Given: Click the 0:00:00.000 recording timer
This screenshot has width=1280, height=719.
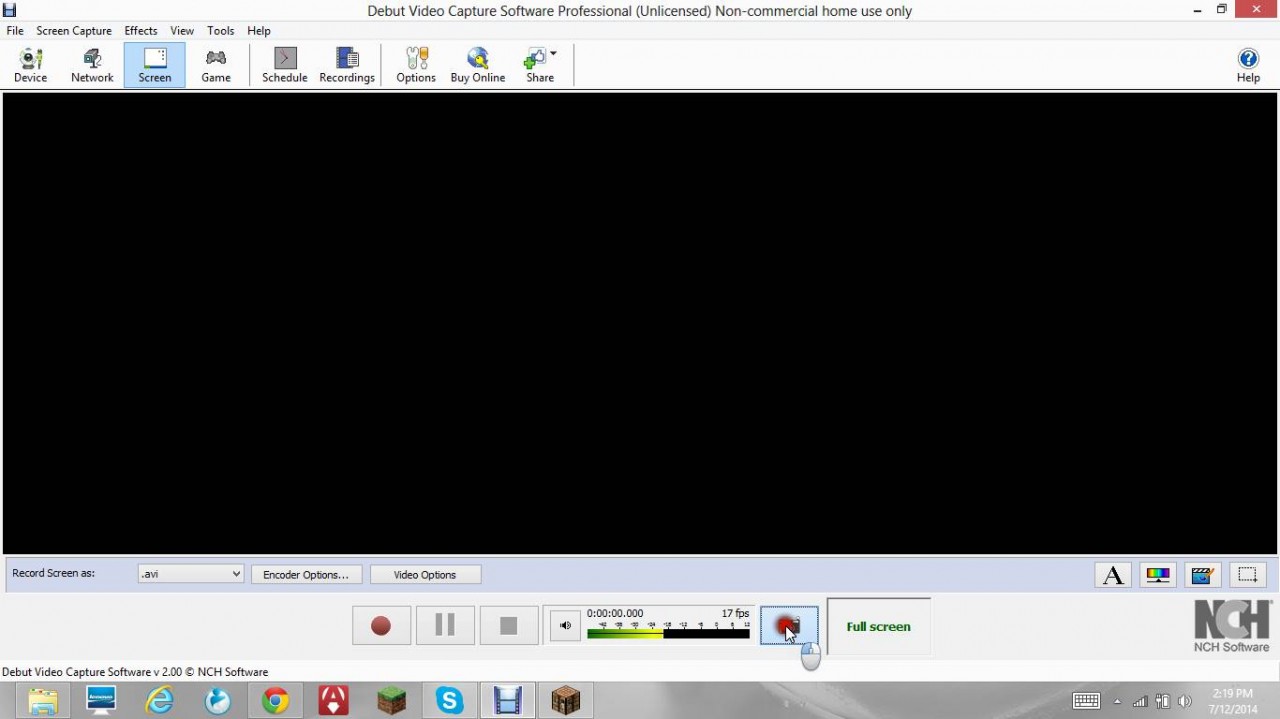Looking at the screenshot, I should (615, 613).
